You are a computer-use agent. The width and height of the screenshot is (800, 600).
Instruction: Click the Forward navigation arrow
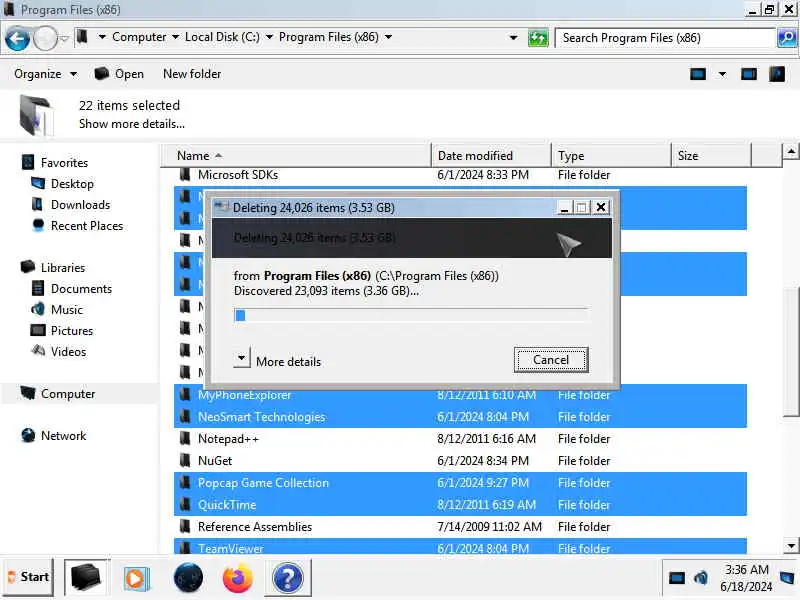click(45, 39)
